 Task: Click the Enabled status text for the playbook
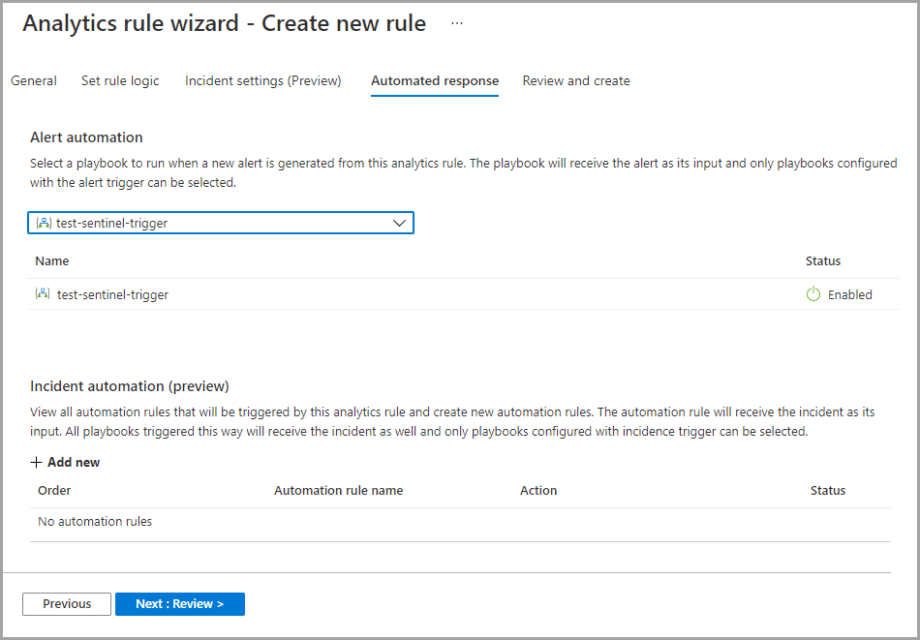850,295
